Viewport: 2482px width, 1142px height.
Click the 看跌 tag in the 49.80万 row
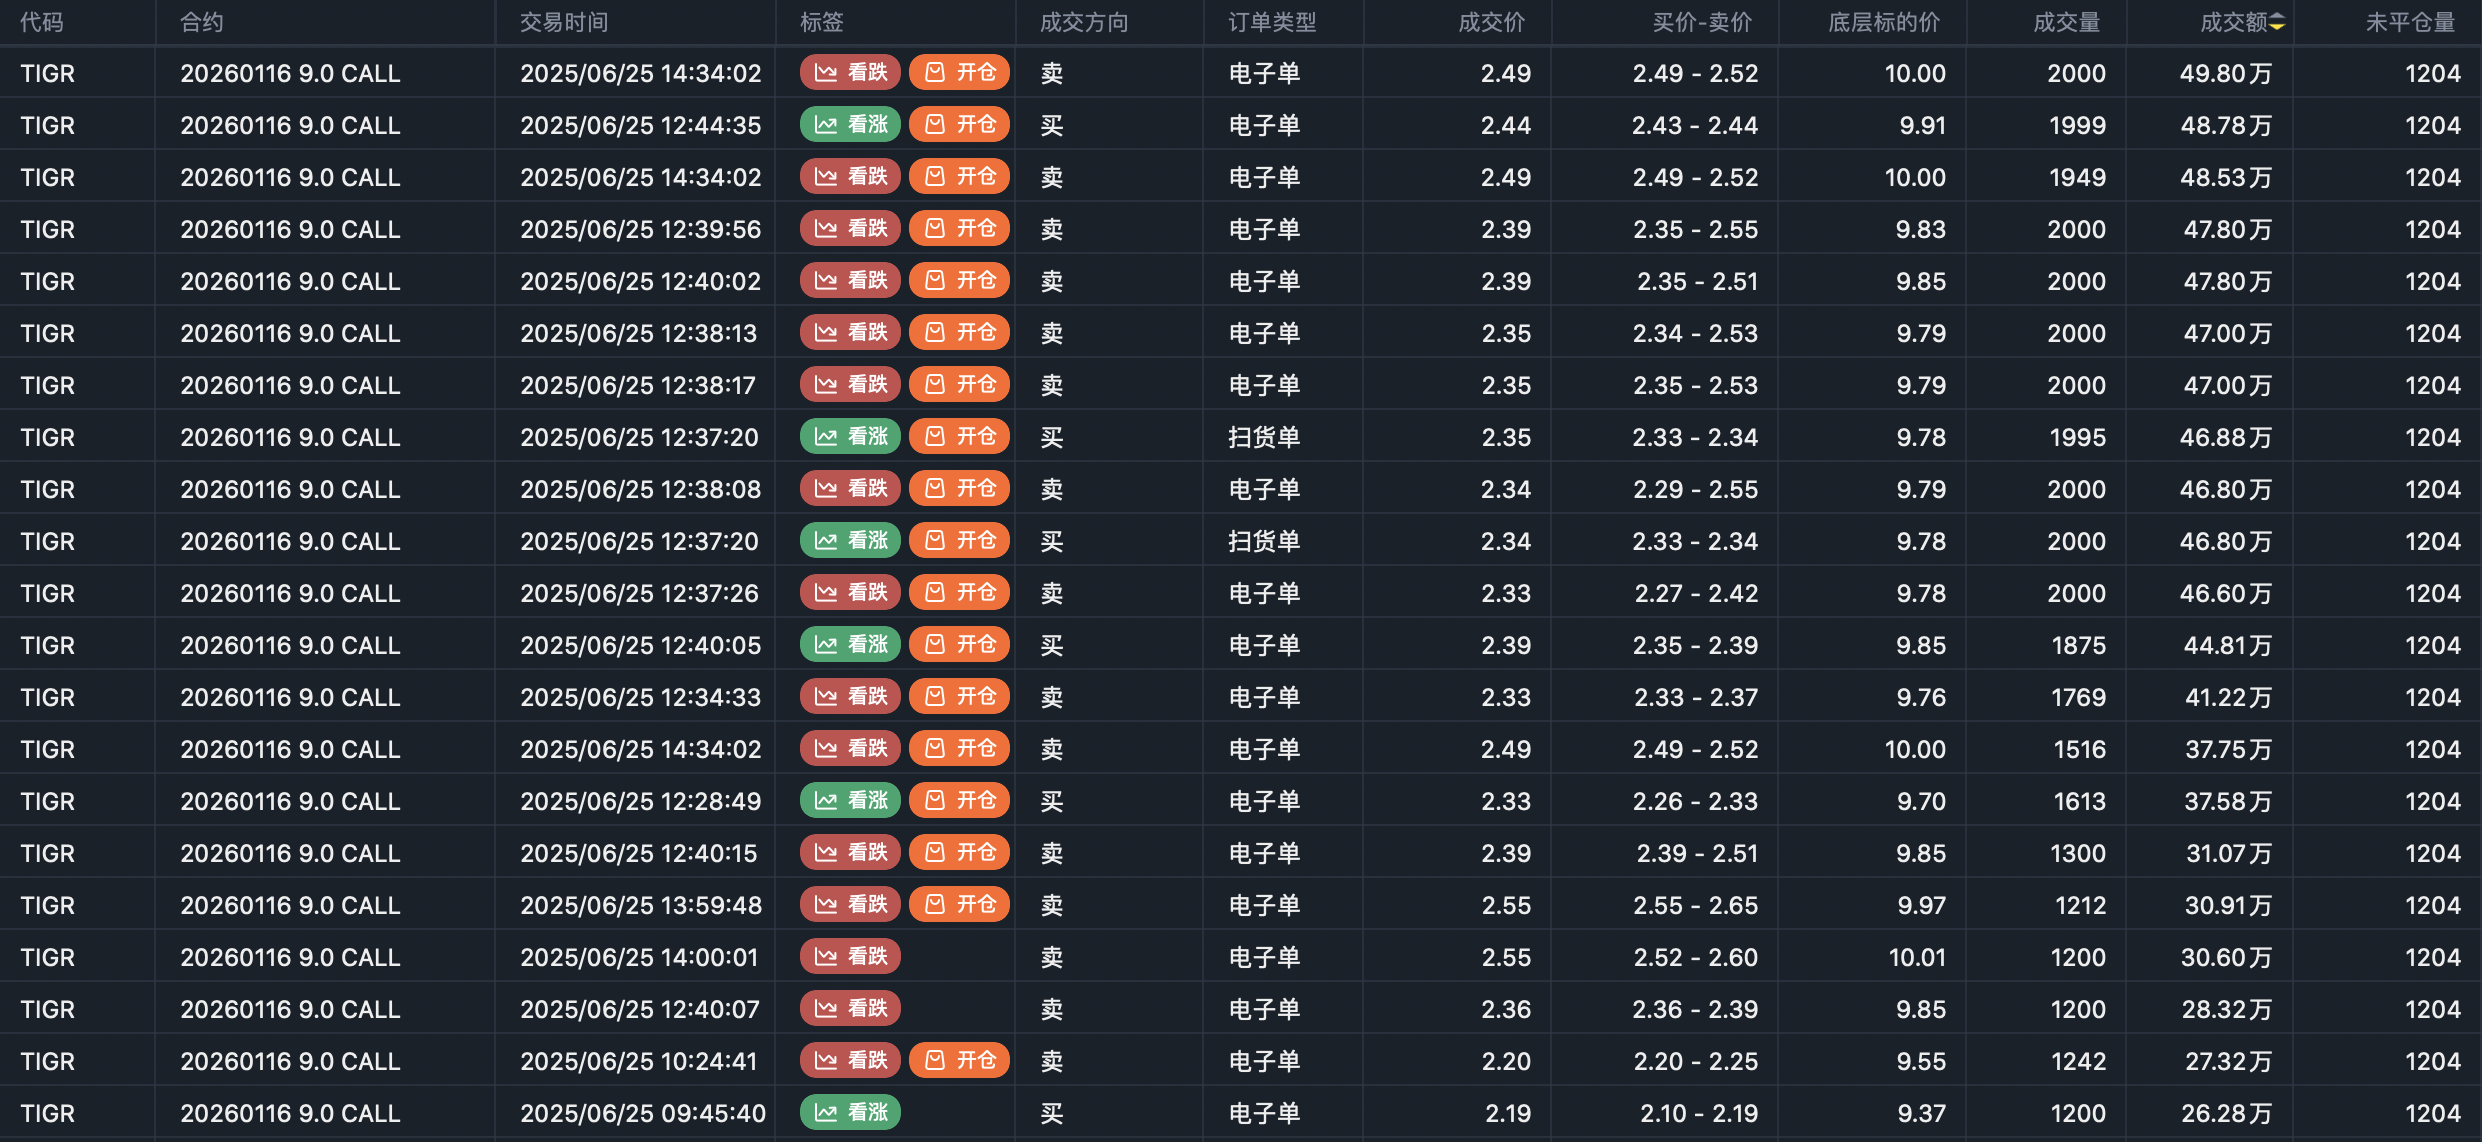pyautogui.click(x=851, y=73)
